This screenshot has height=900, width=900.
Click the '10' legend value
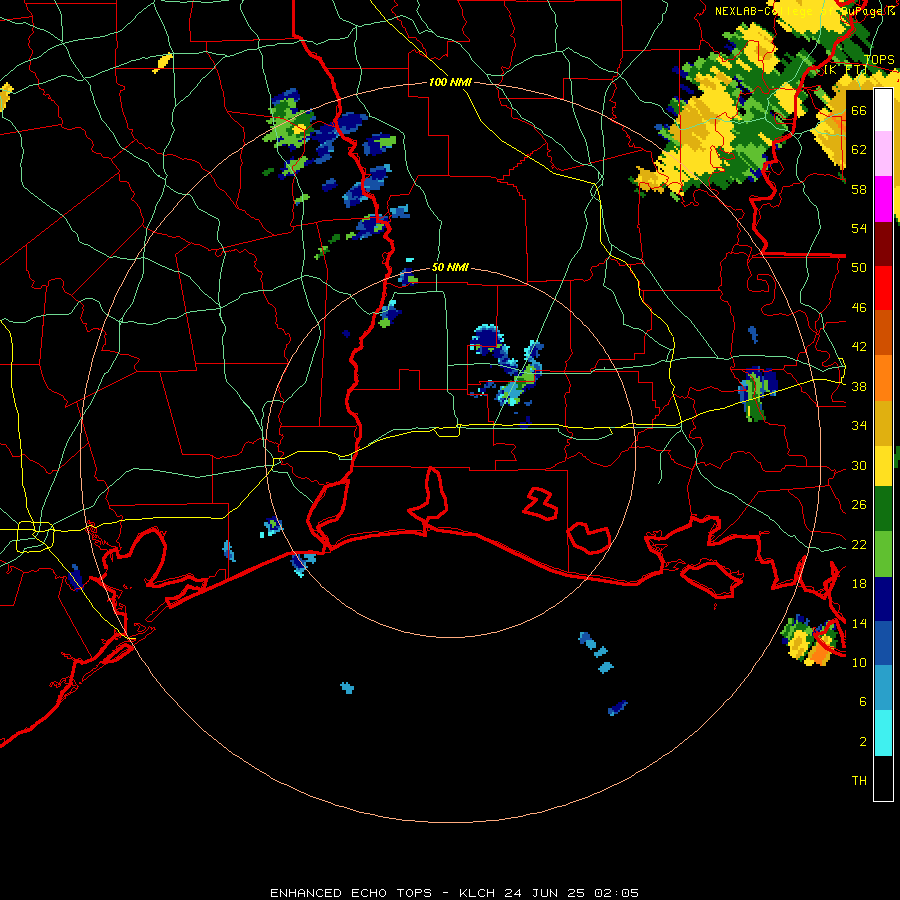(x=859, y=663)
